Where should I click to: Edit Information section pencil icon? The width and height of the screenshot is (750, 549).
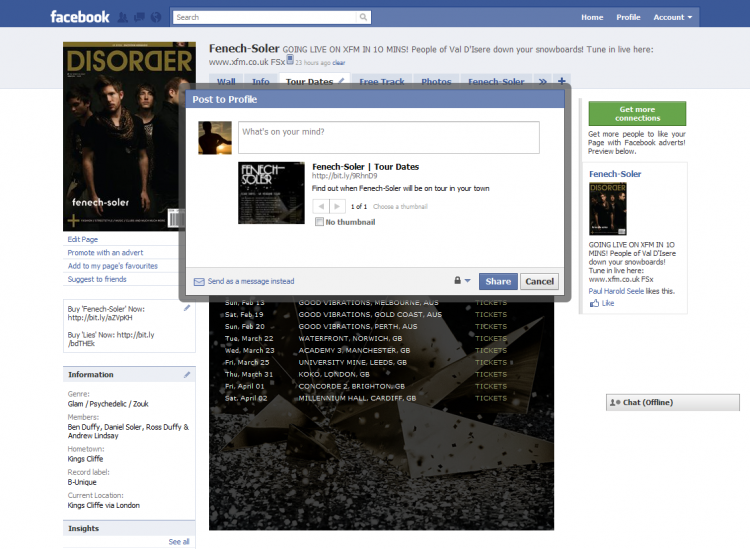(187, 374)
